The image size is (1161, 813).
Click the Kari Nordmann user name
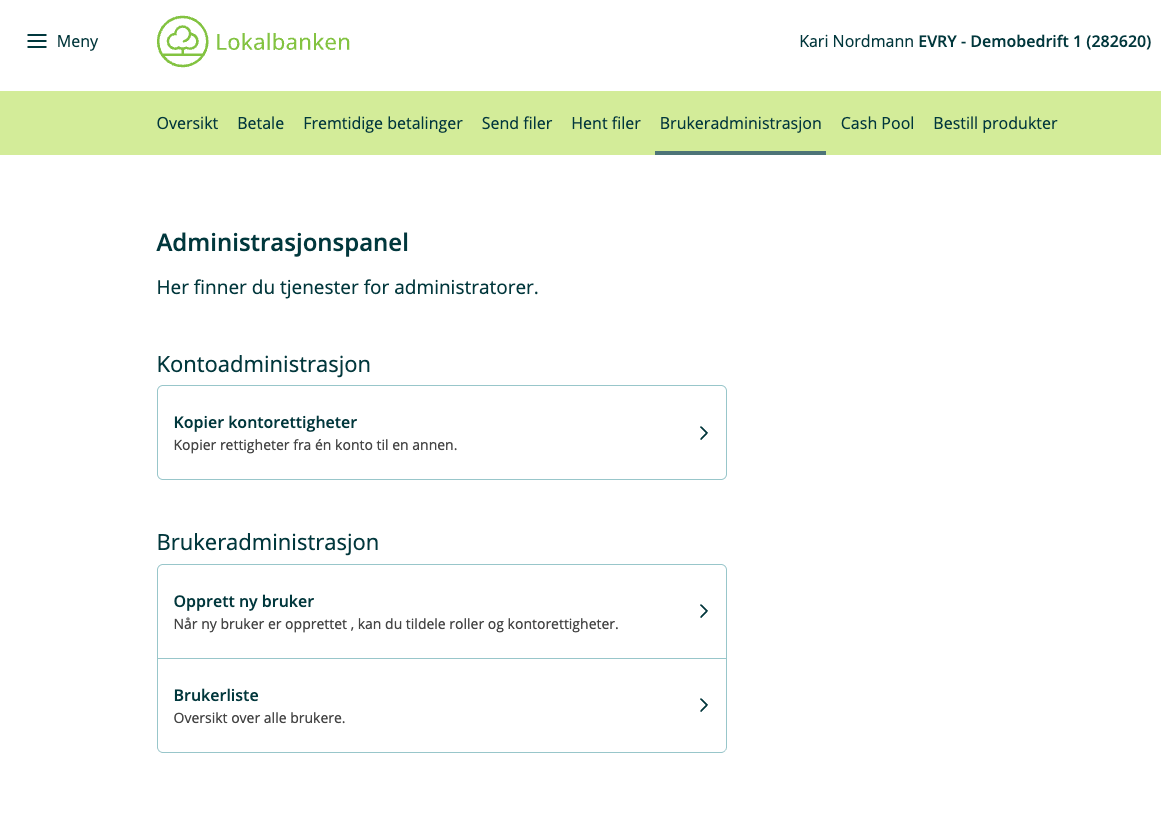pyautogui.click(x=857, y=41)
